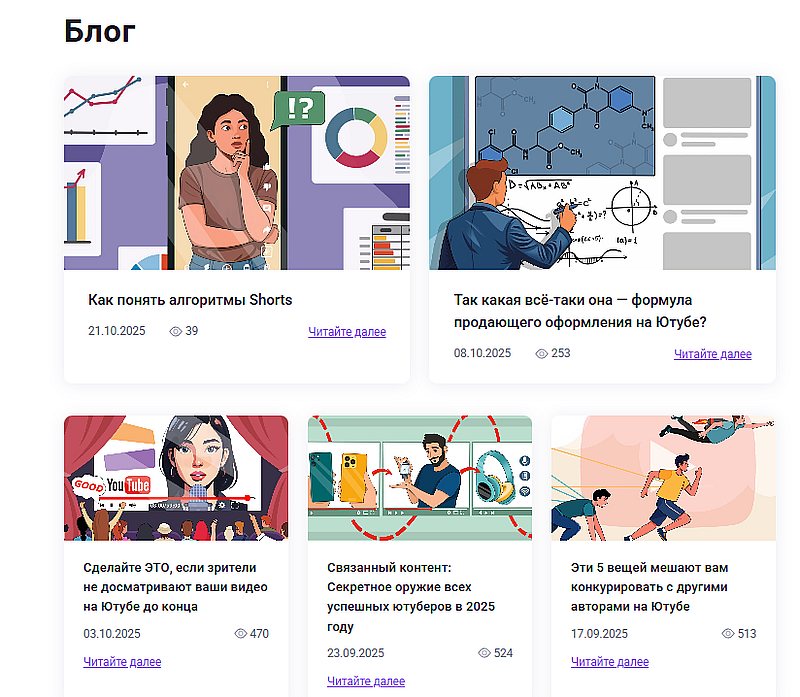Open title 'Эти 5 вещей мешают вам'
Image resolution: width=800 pixels, height=697 pixels.
tap(649, 587)
